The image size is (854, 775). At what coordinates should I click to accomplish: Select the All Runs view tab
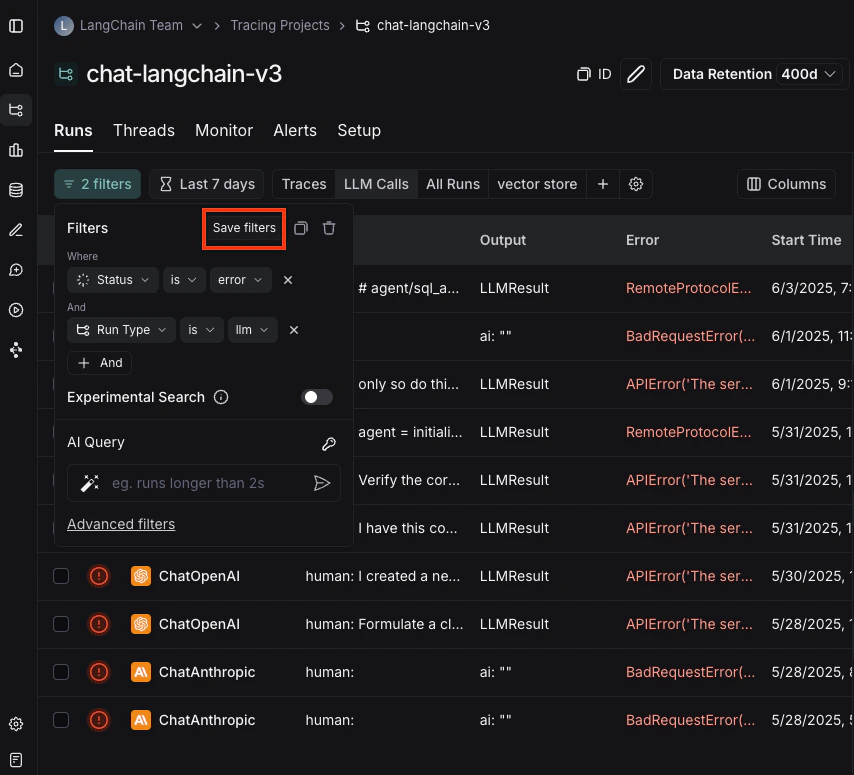[453, 184]
